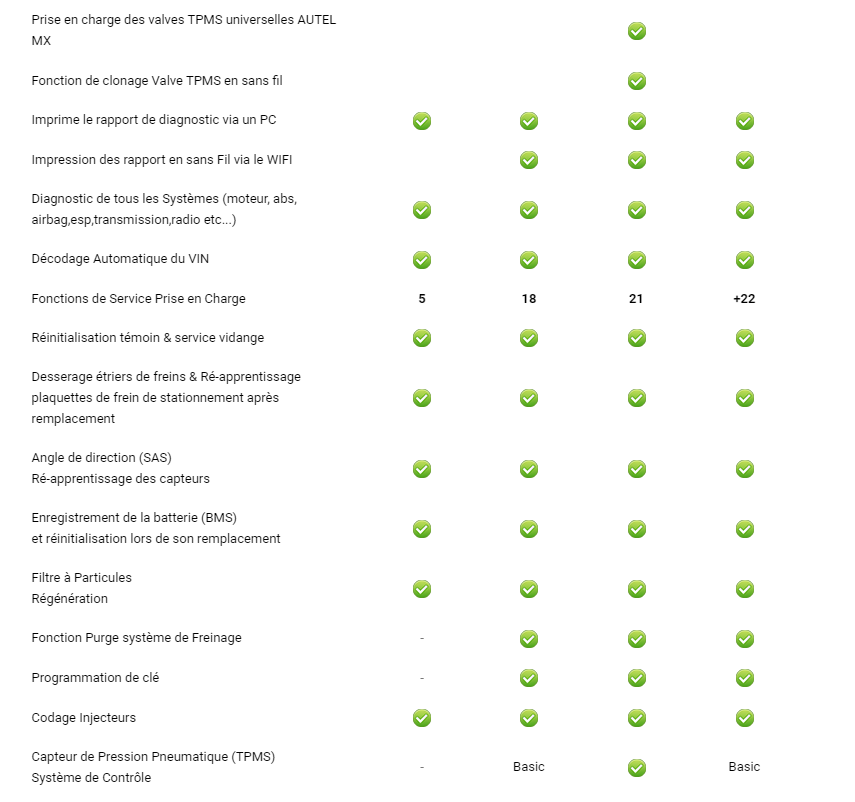Click the '21' service functions value
The width and height of the screenshot is (855, 802).
point(637,299)
